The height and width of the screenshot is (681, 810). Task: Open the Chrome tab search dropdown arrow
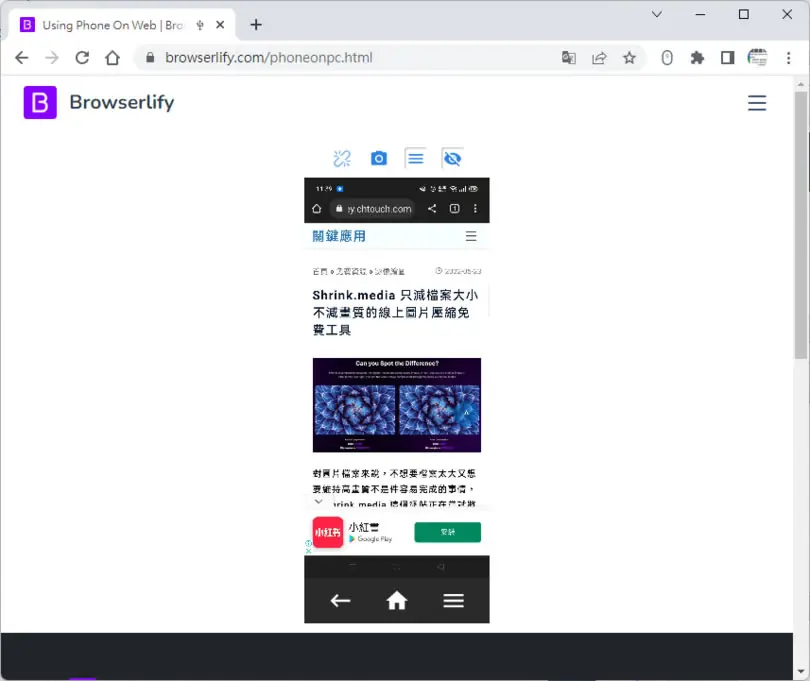657,14
